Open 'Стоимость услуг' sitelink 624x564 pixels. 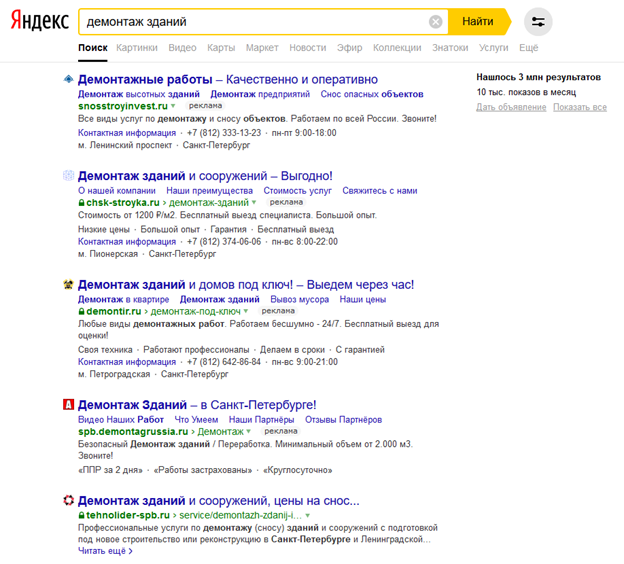click(297, 191)
